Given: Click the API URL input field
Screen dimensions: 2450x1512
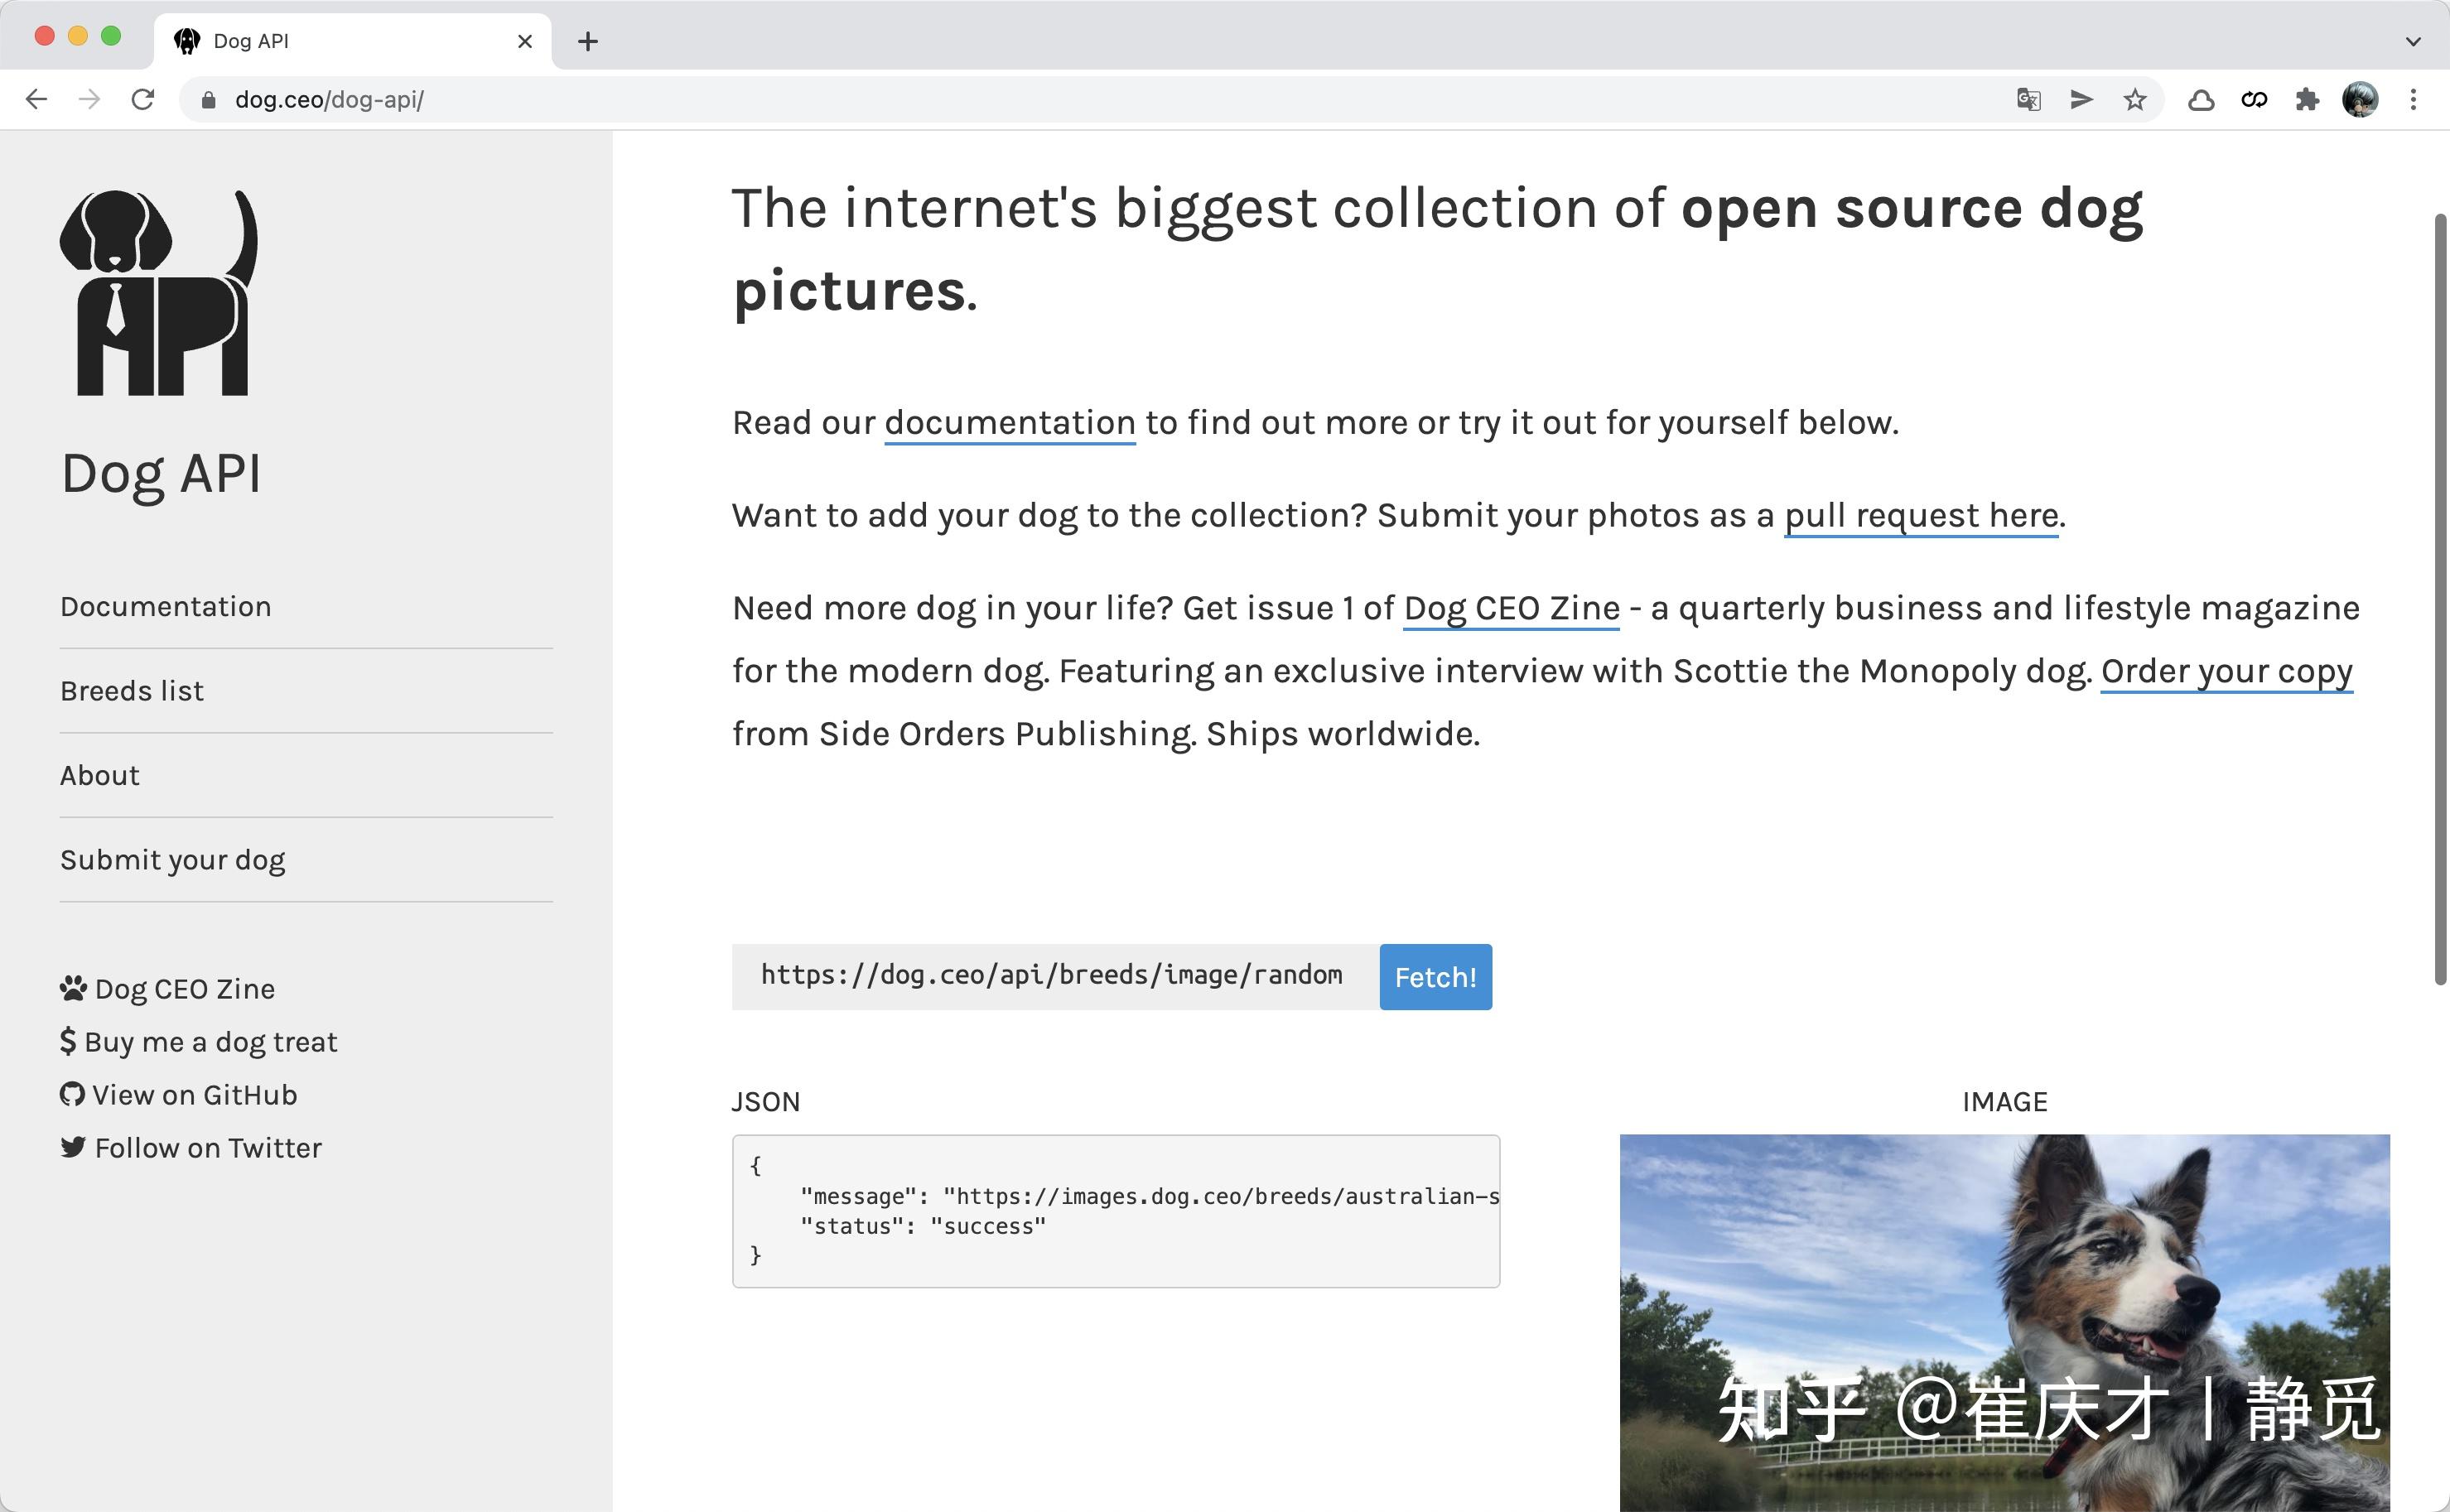Looking at the screenshot, I should point(1052,976).
